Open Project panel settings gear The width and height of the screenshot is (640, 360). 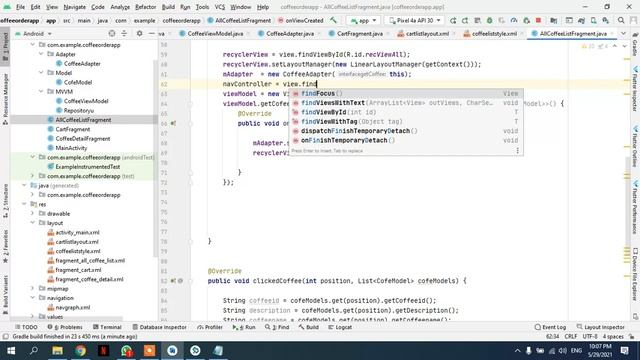(x=139, y=33)
